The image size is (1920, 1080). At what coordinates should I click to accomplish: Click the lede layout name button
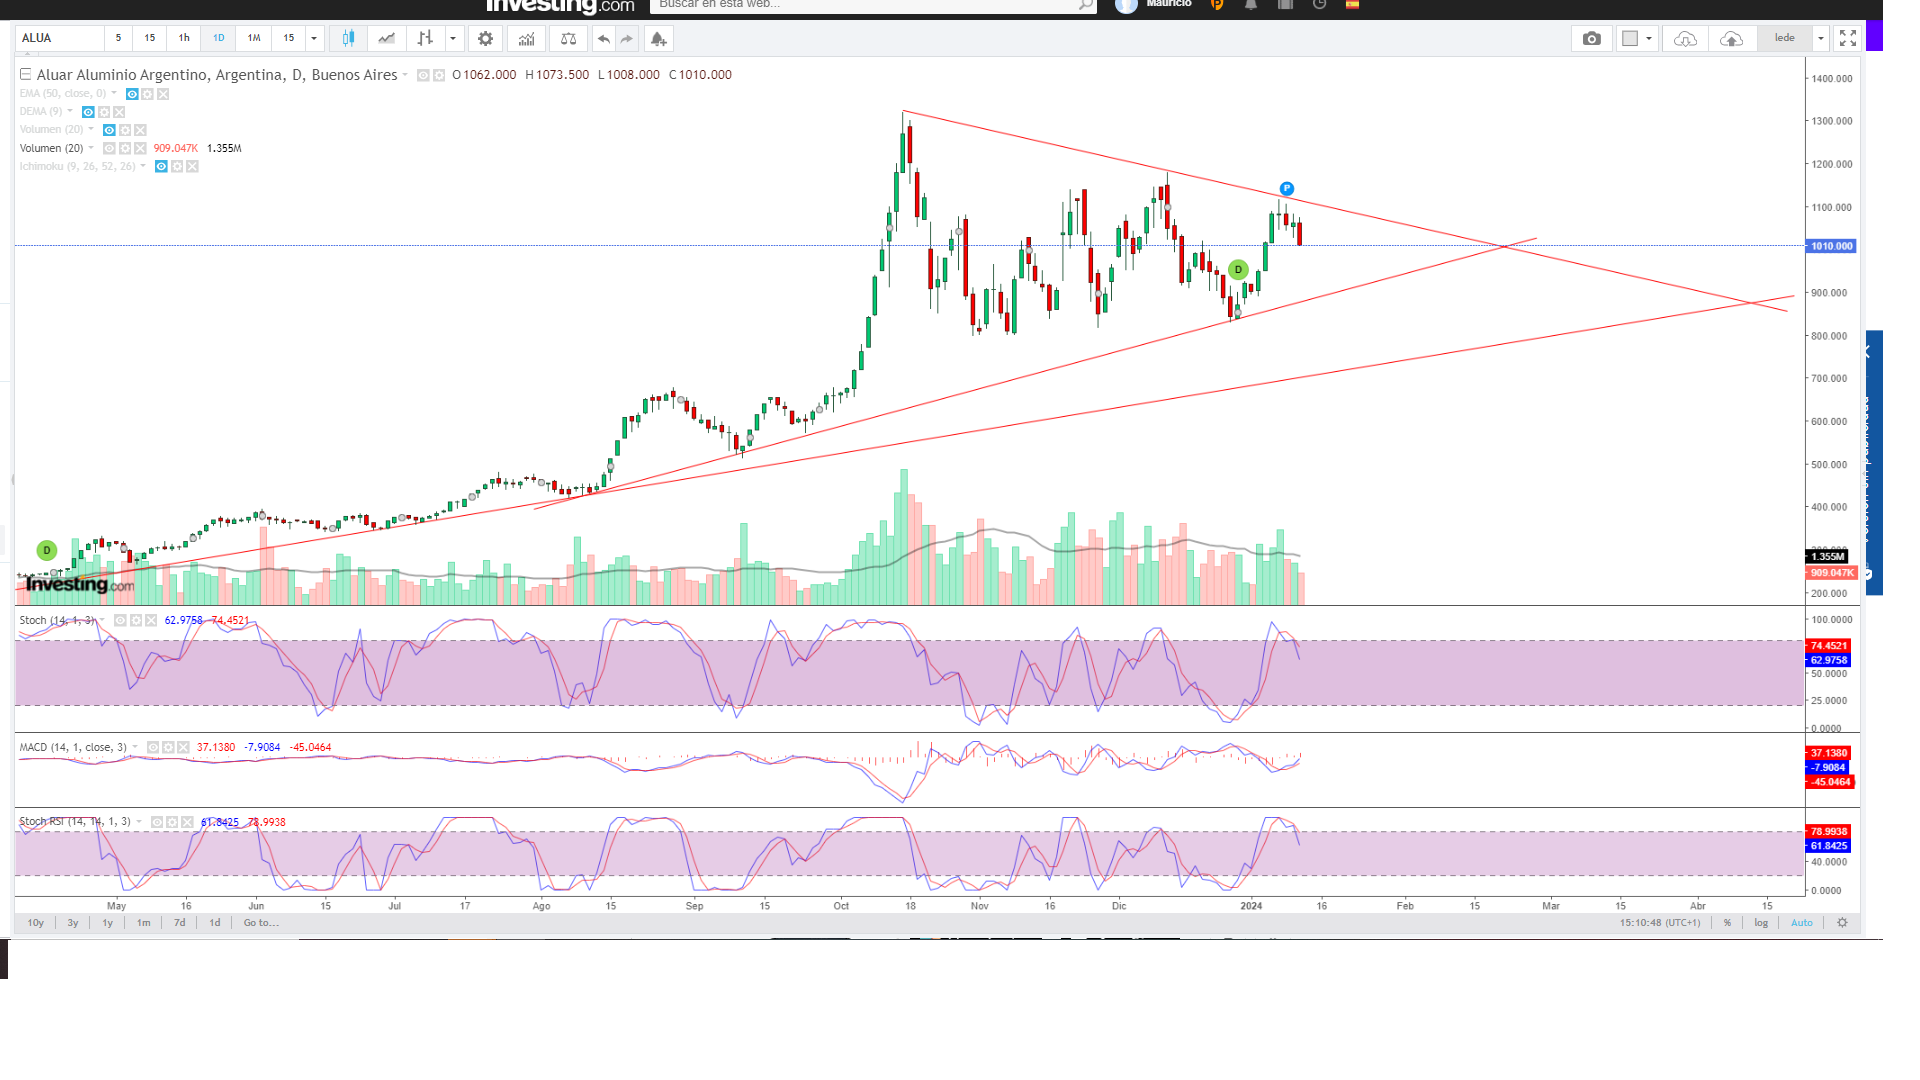1785,38
